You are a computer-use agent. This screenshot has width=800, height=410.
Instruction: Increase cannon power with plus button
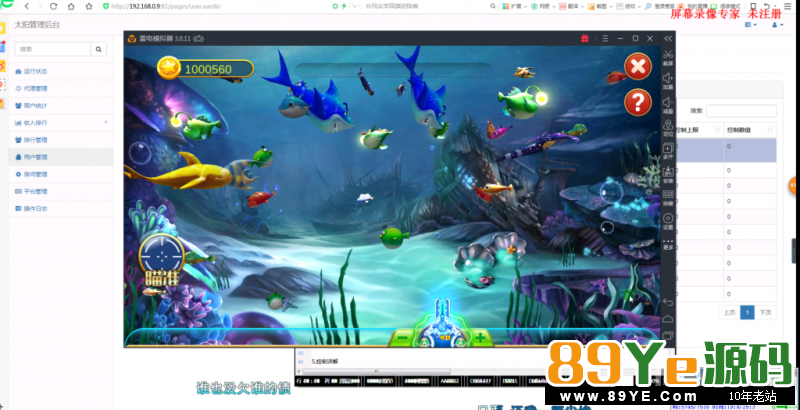480,338
